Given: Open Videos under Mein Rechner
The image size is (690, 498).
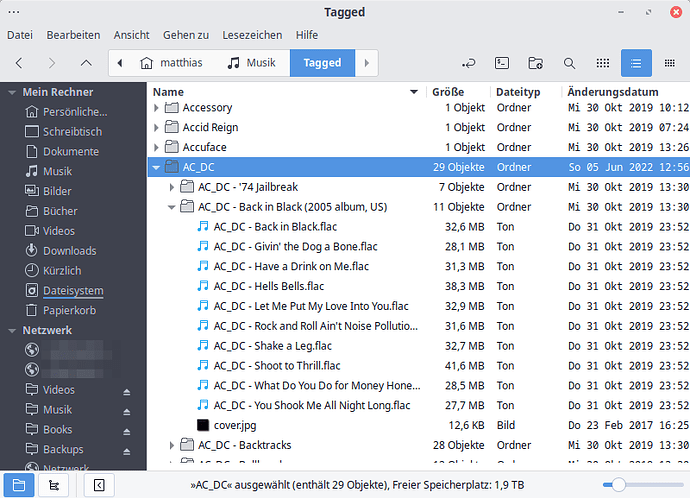Looking at the screenshot, I should (50, 231).
